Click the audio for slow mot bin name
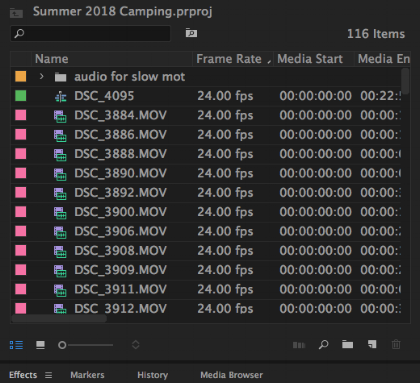 click(x=129, y=77)
